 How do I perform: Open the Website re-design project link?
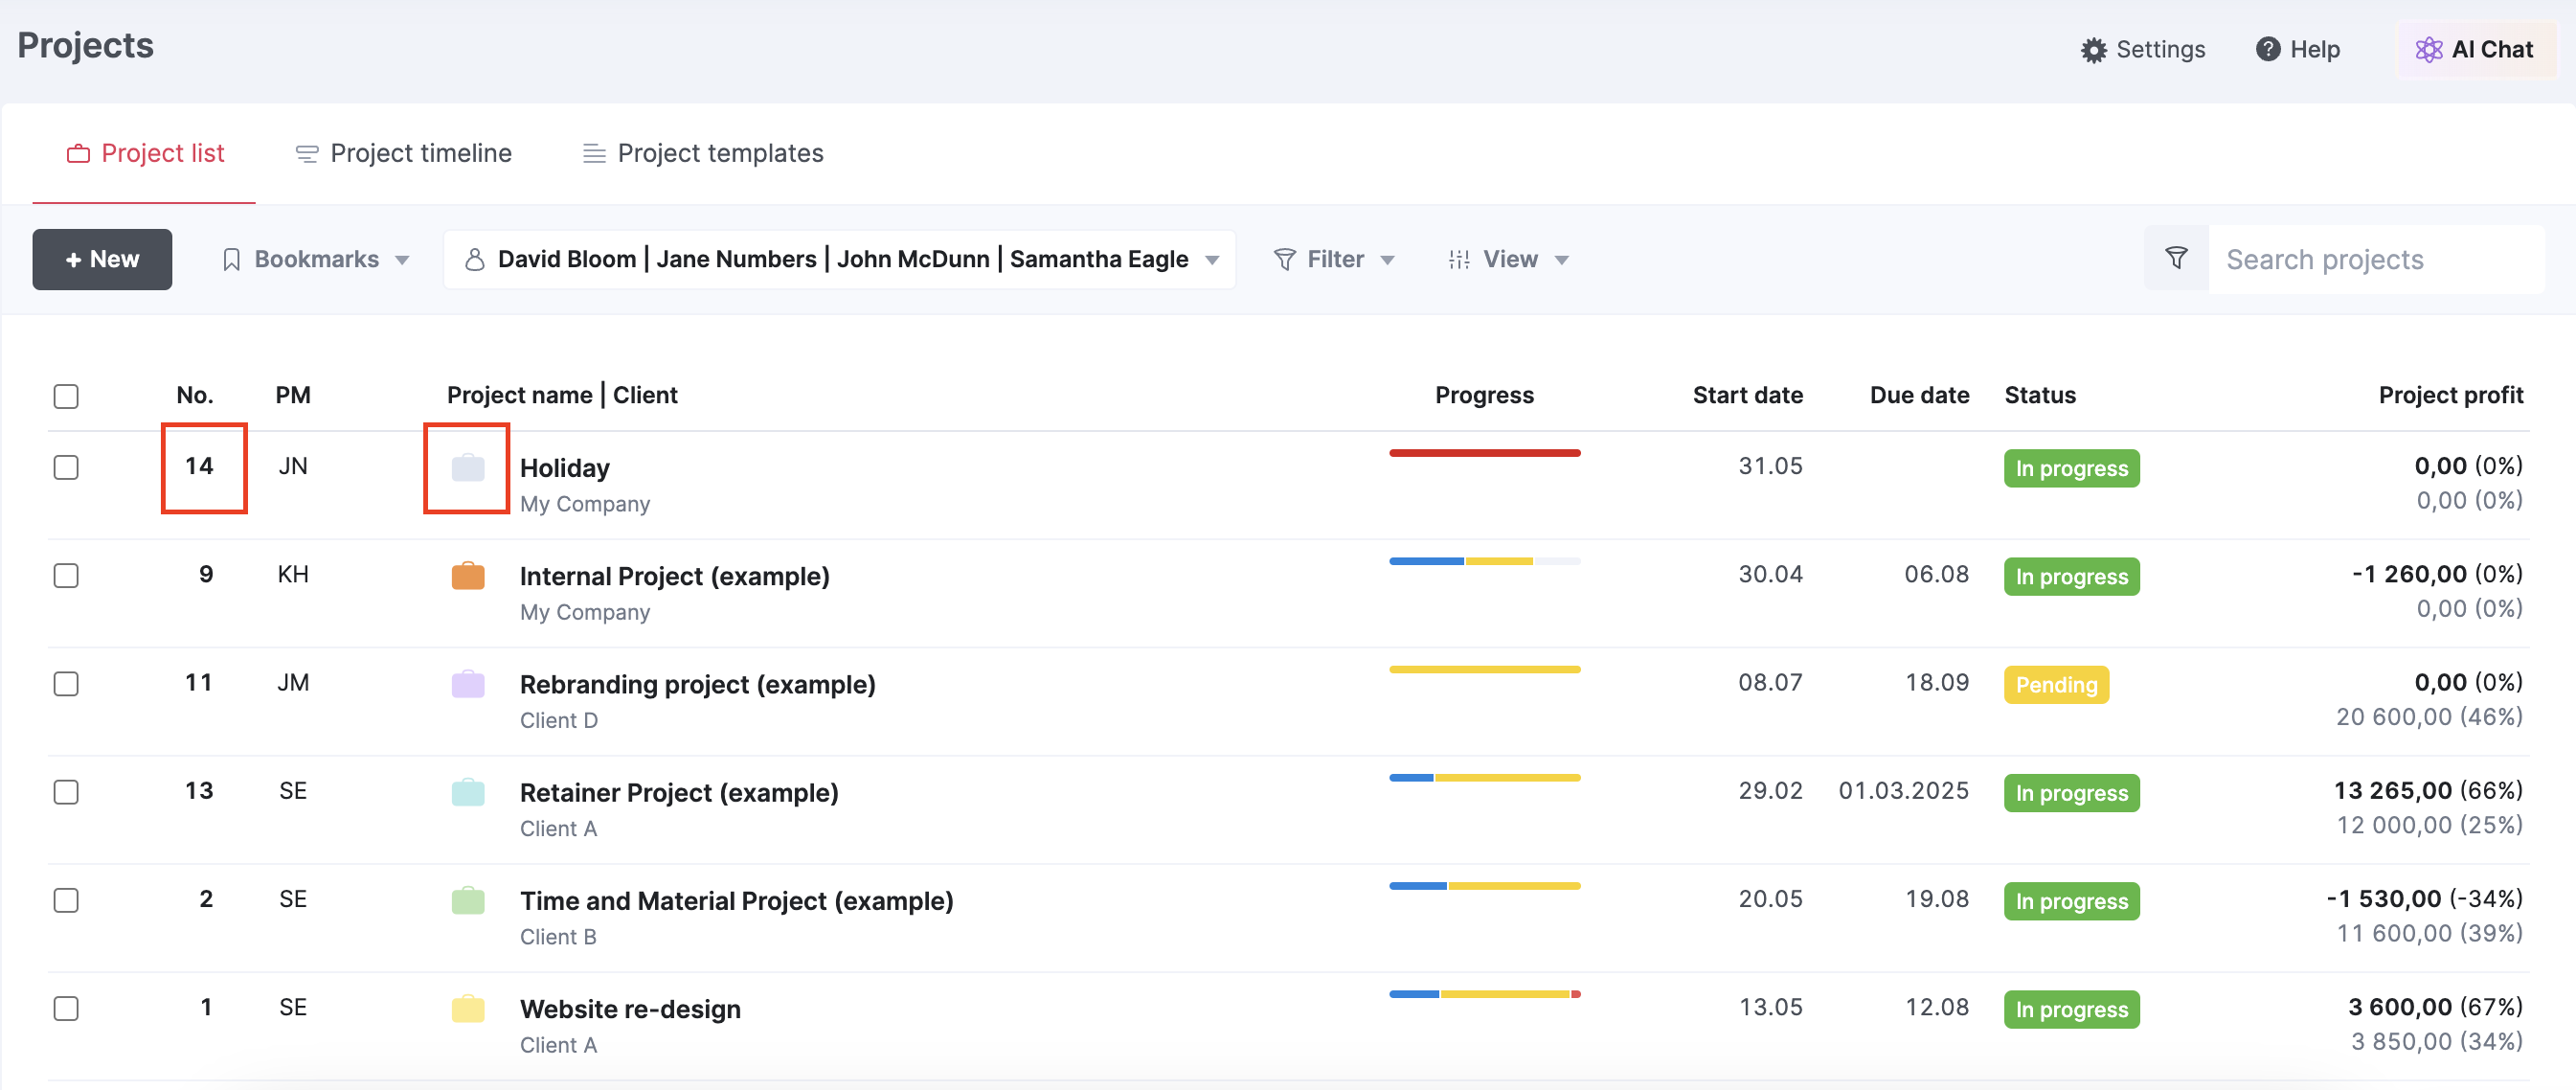630,1009
